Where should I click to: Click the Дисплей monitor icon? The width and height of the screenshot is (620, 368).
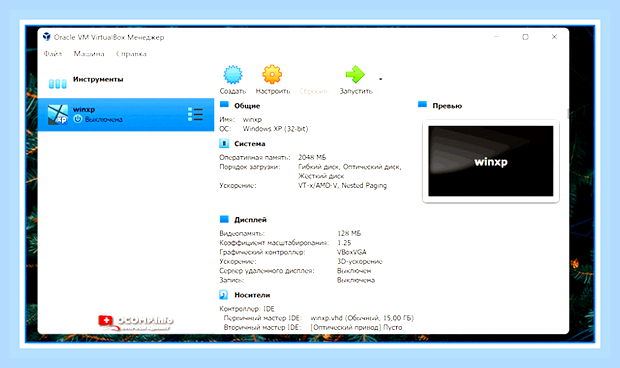click(x=224, y=219)
